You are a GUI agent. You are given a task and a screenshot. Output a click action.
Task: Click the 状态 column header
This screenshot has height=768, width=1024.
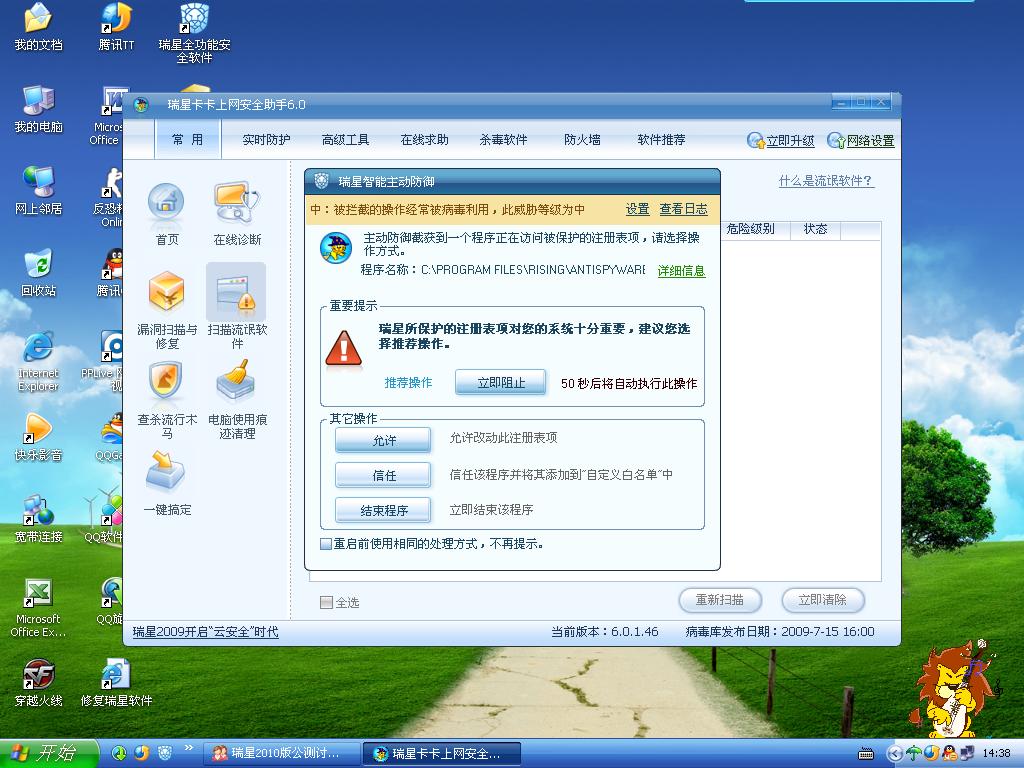tap(815, 229)
